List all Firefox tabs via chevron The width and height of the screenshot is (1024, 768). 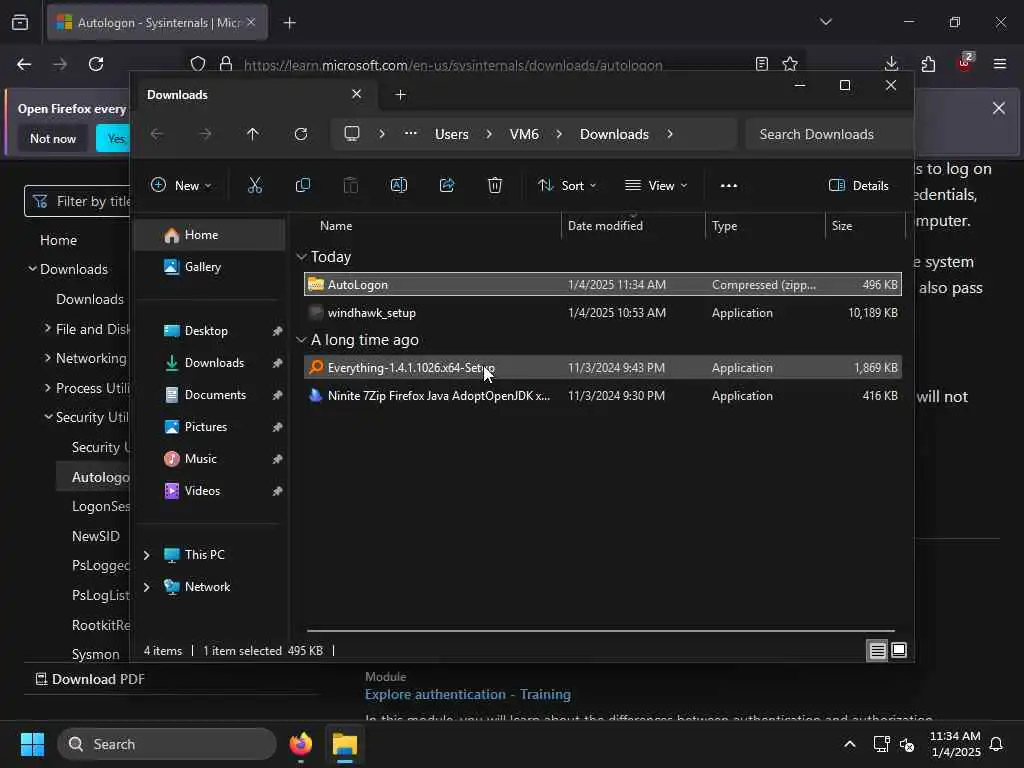click(826, 22)
